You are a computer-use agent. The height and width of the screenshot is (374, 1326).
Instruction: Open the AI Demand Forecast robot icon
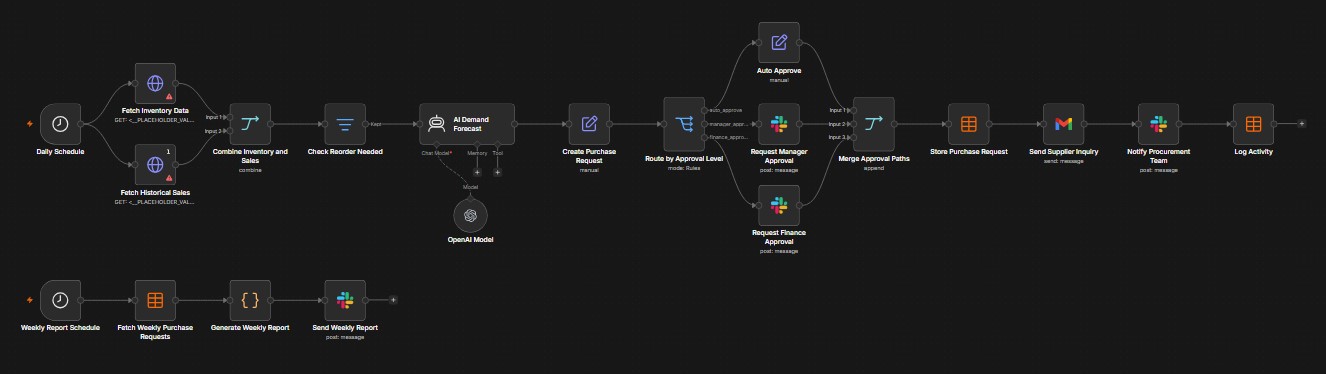436,124
